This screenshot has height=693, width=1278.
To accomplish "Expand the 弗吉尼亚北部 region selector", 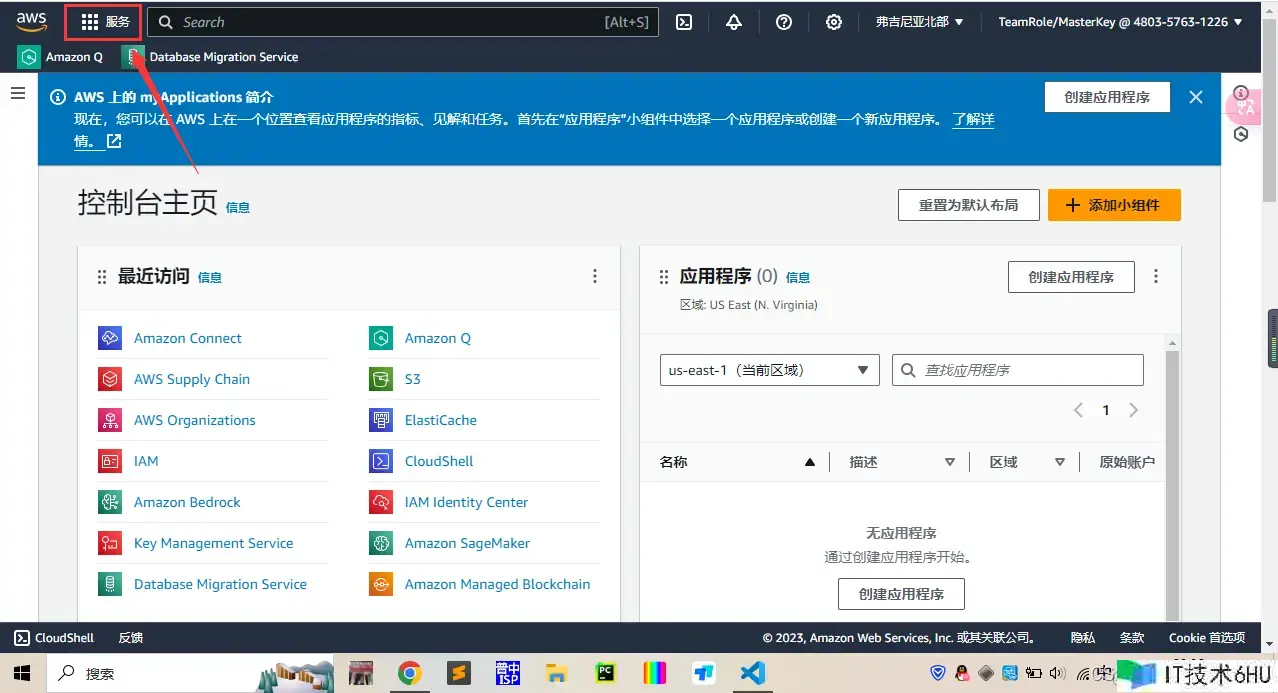I will click(x=919, y=22).
